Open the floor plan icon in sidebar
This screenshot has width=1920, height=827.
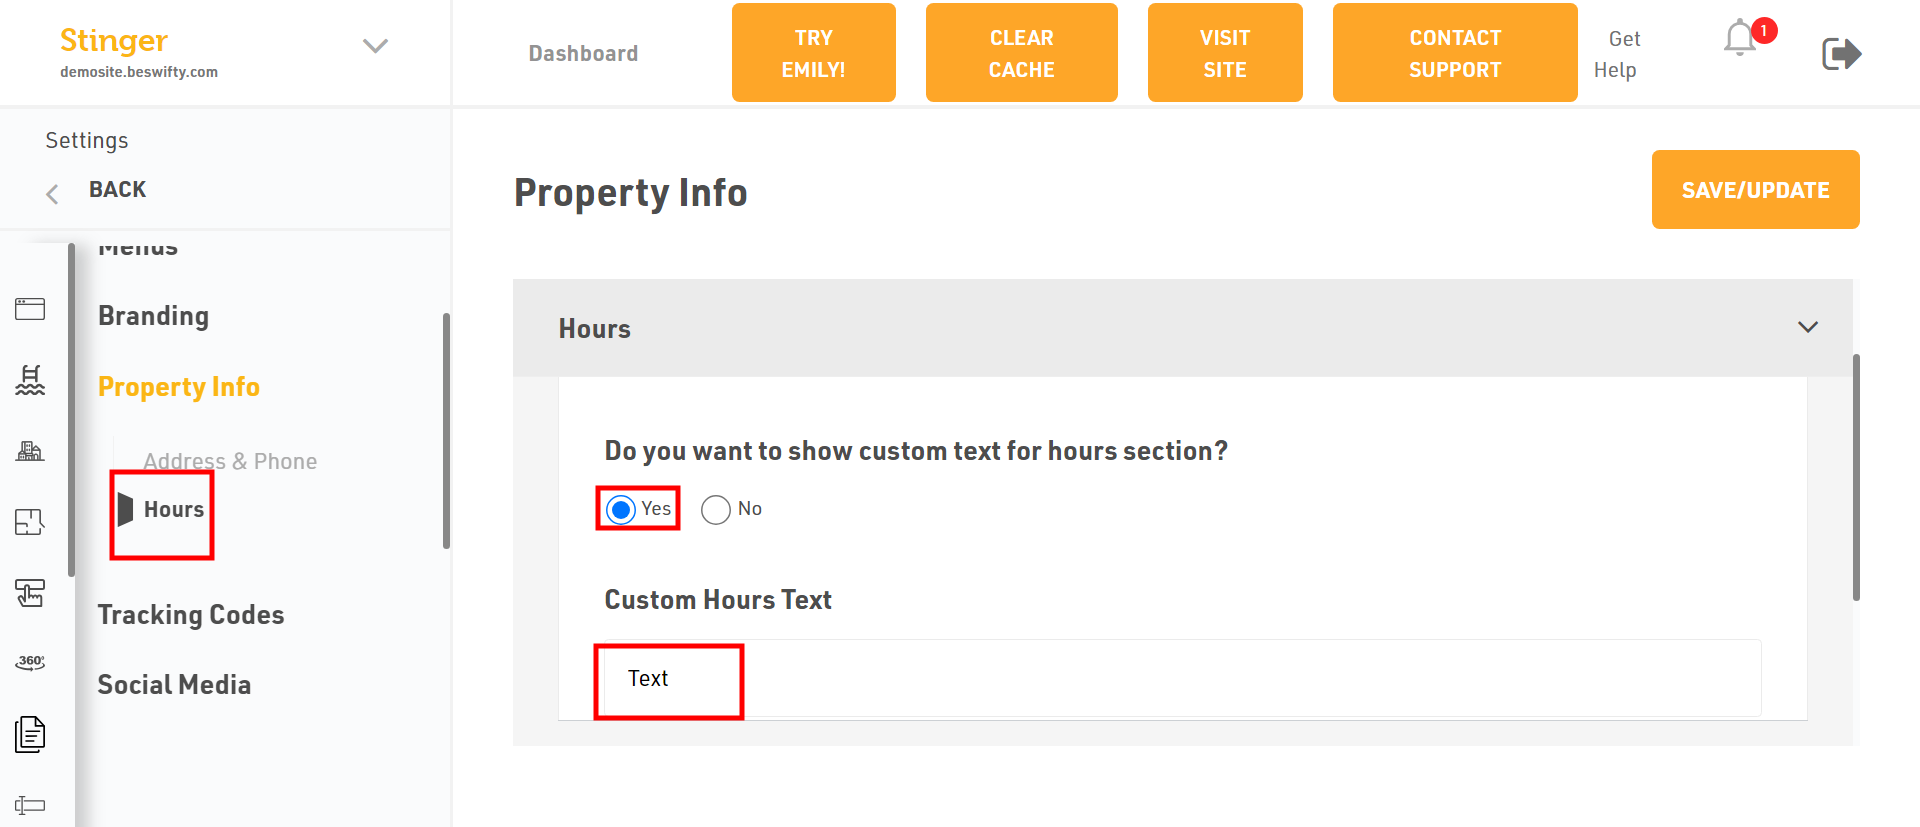point(30,522)
